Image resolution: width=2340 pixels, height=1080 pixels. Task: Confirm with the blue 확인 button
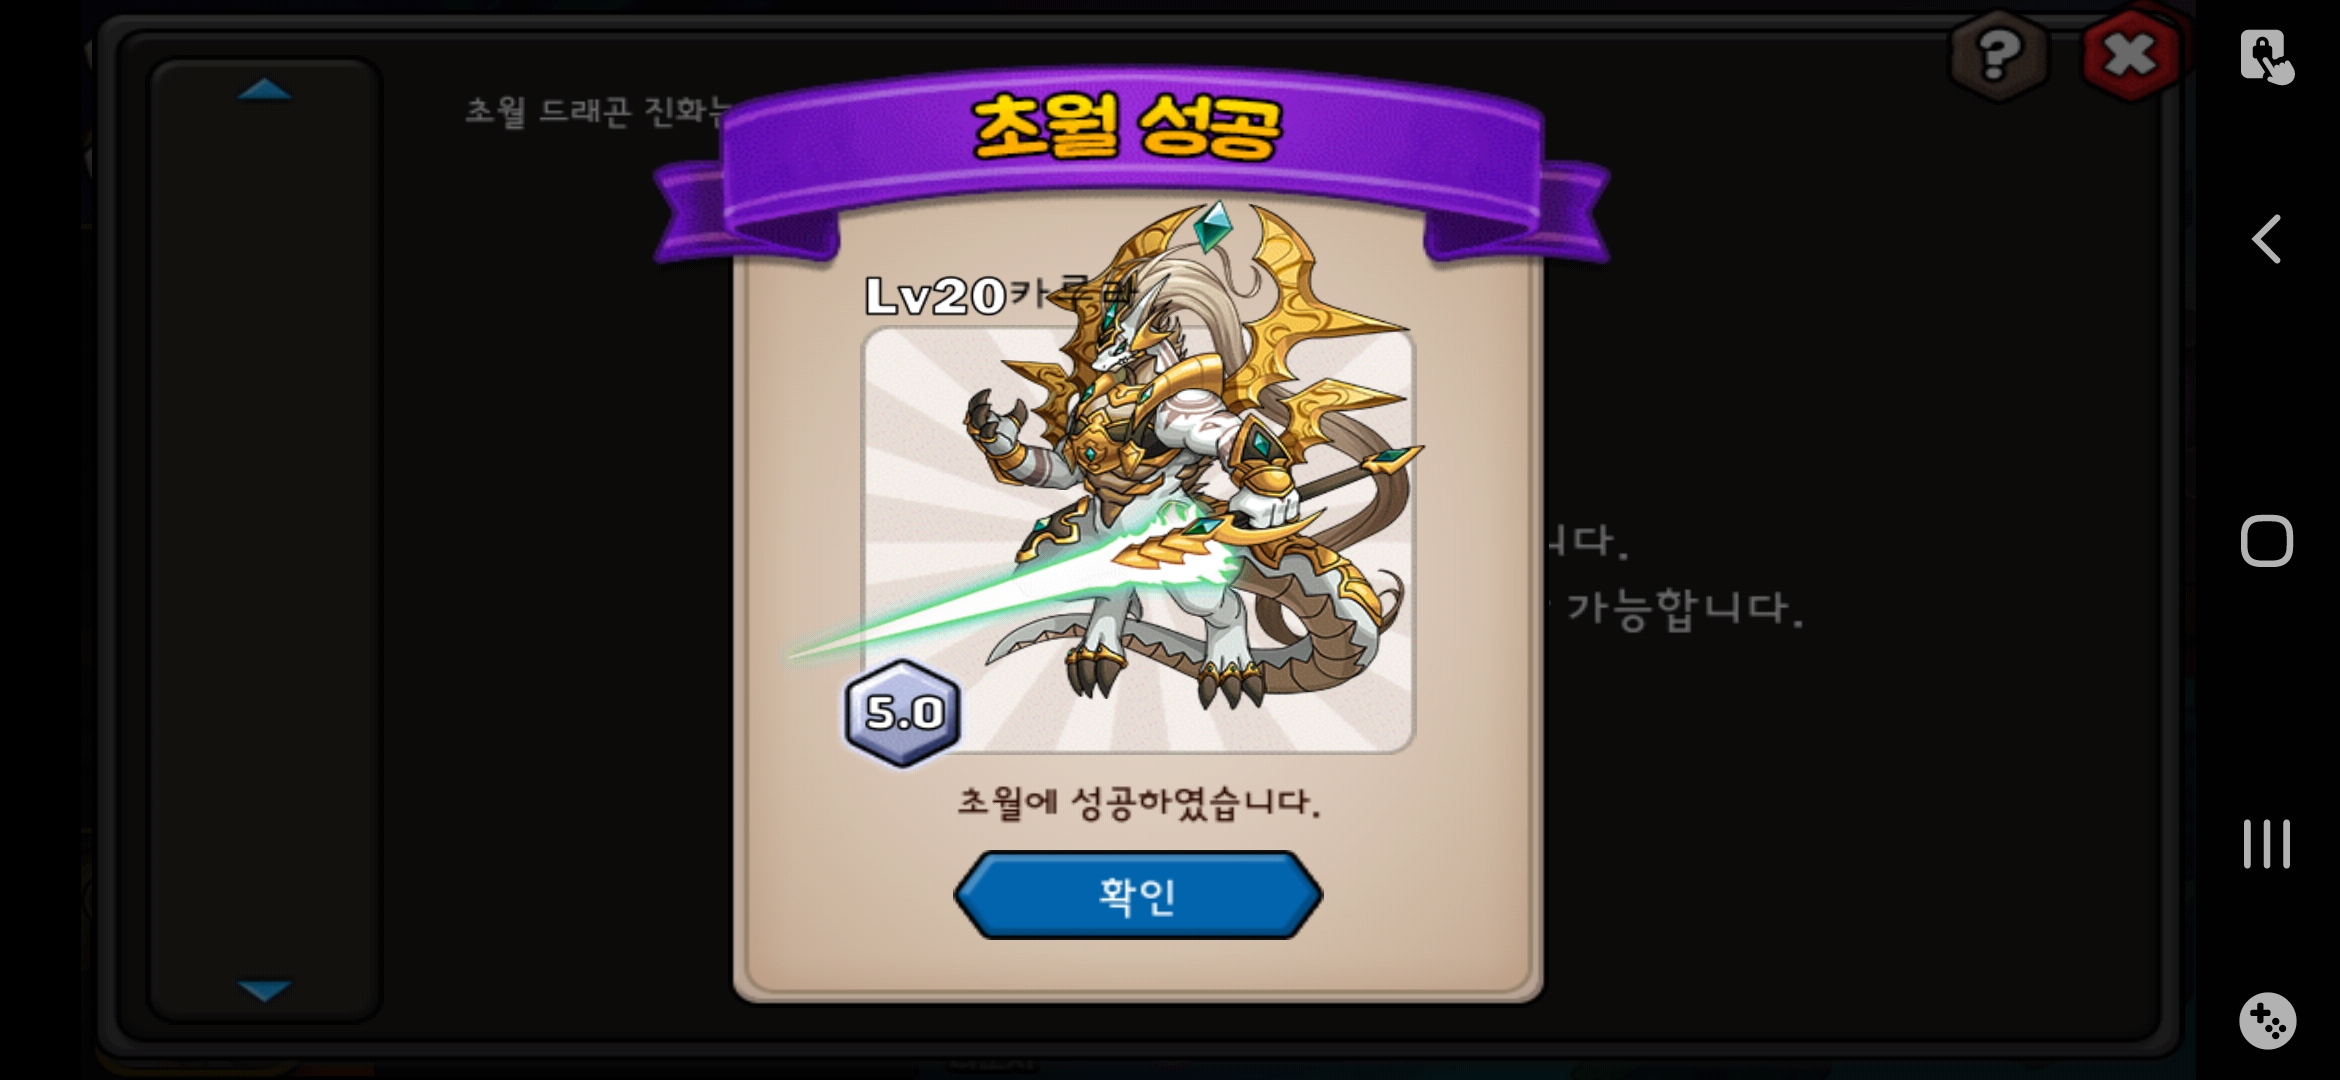coord(1138,895)
